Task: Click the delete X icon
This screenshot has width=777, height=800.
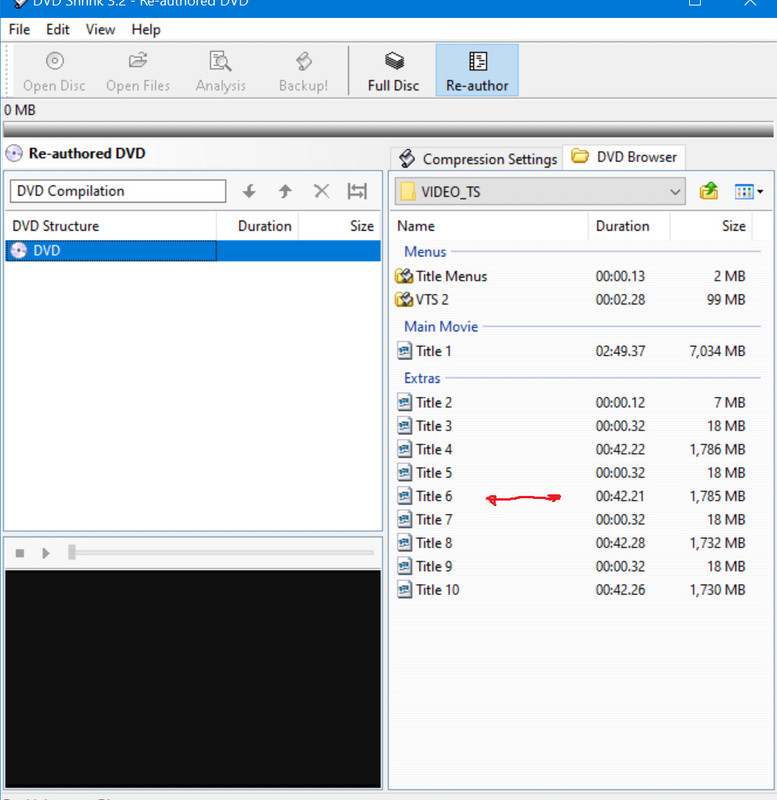Action: 321,192
